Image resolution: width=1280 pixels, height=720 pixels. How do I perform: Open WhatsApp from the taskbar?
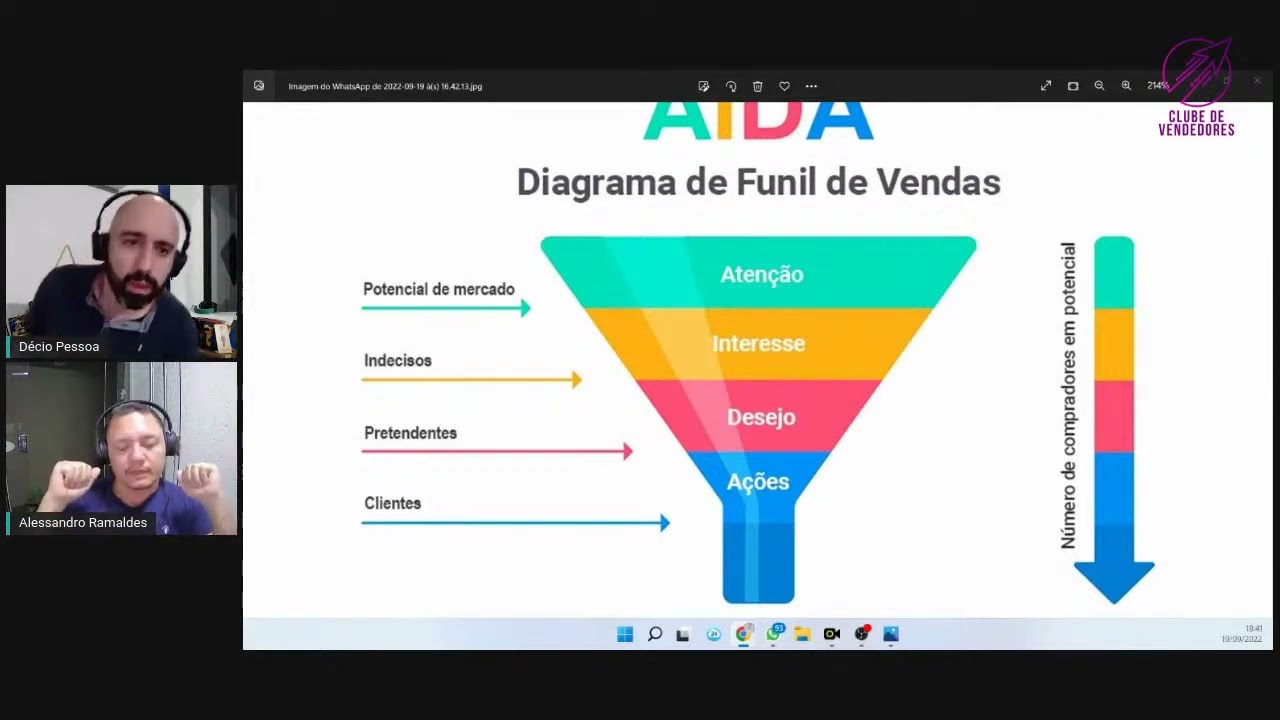[773, 634]
